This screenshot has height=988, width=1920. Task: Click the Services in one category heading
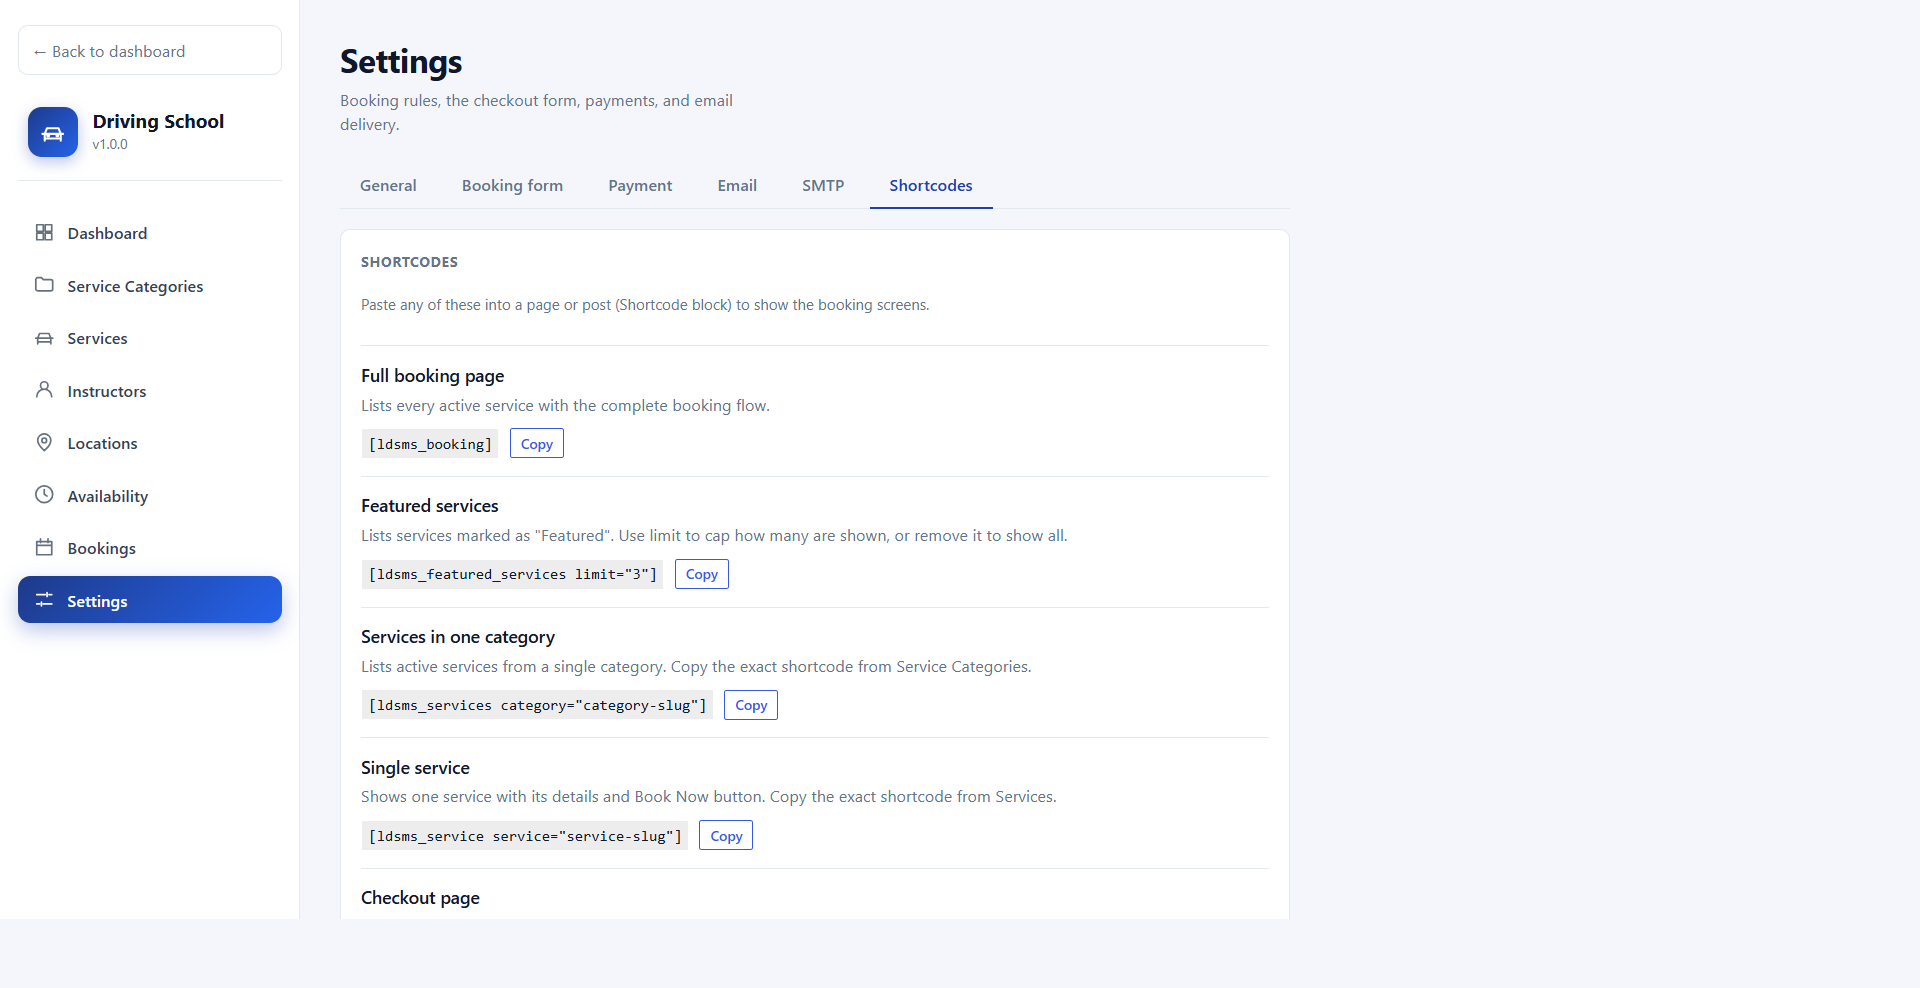pos(458,637)
